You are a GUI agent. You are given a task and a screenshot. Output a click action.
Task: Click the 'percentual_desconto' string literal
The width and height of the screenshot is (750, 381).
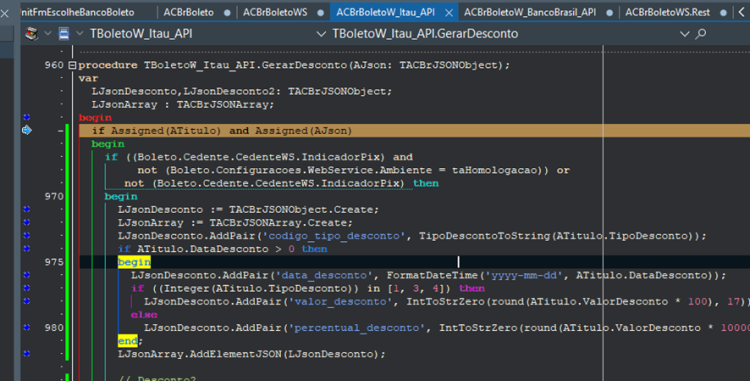(356, 327)
